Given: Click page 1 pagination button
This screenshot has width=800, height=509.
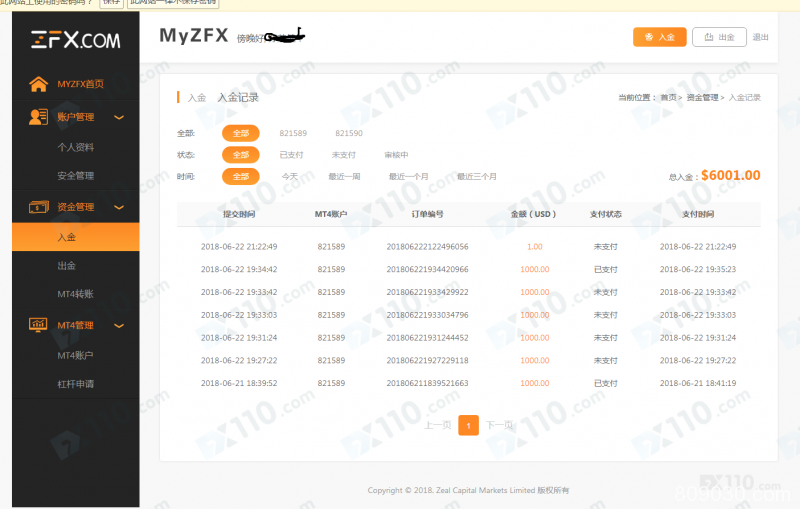Looking at the screenshot, I should click(x=468, y=425).
